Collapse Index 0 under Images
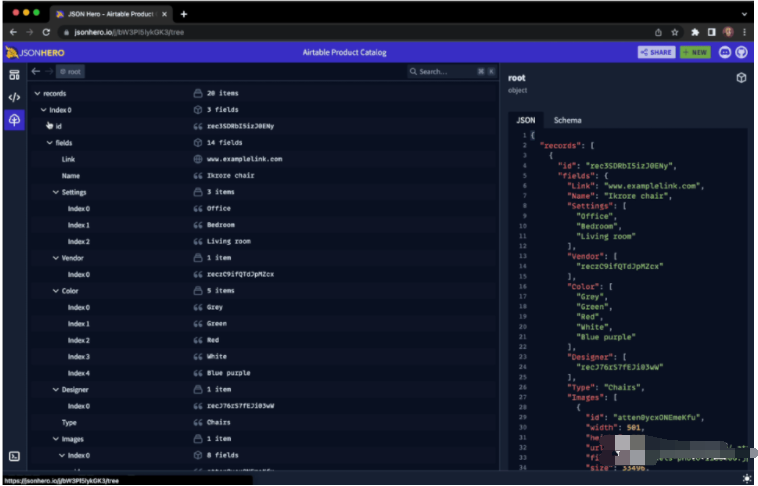Image resolution: width=758 pixels, height=486 pixels. [62, 455]
